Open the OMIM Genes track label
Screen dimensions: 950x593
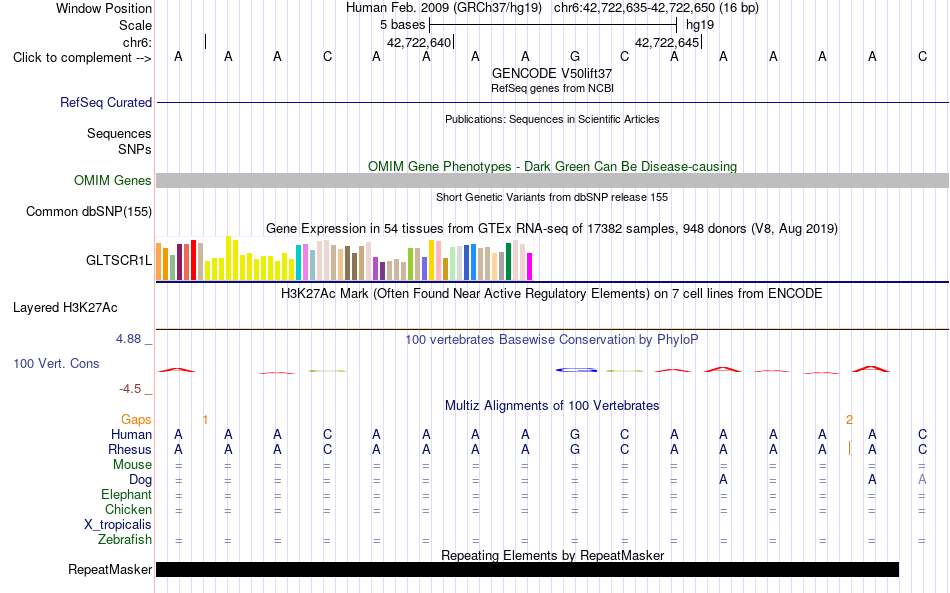112,181
